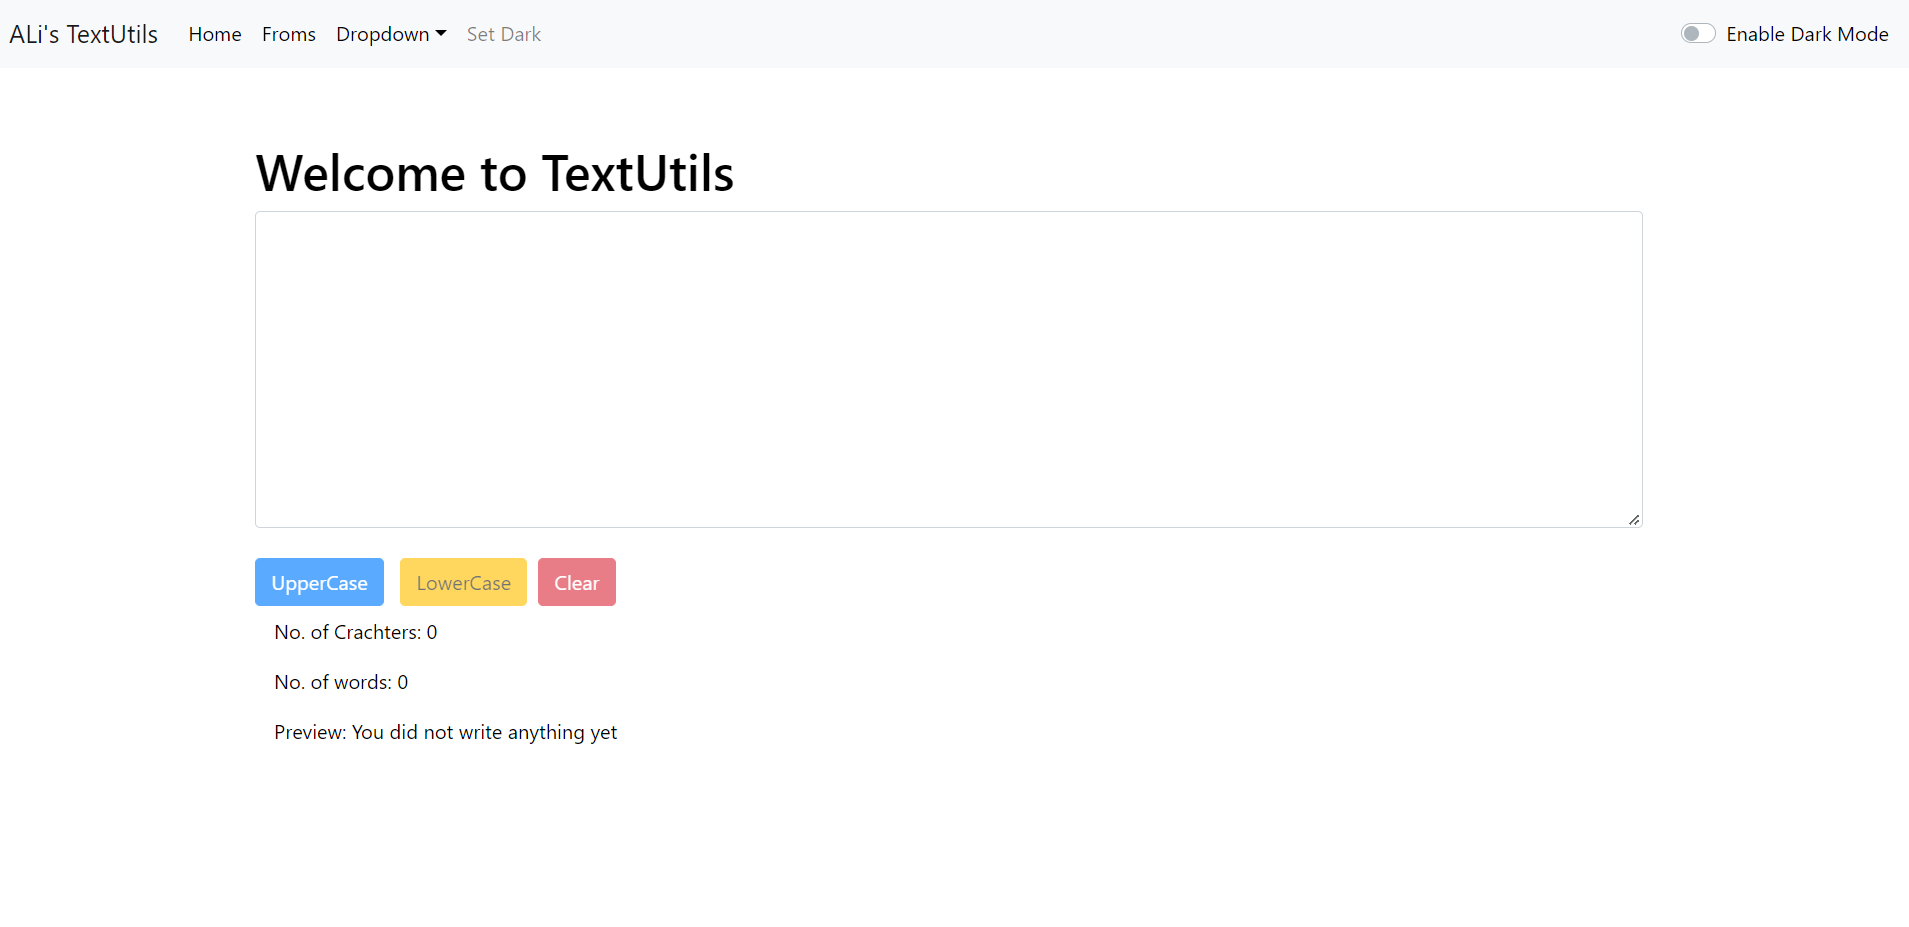This screenshot has width=1909, height=927.
Task: Toggle the dark mode switch on
Action: [1698, 34]
